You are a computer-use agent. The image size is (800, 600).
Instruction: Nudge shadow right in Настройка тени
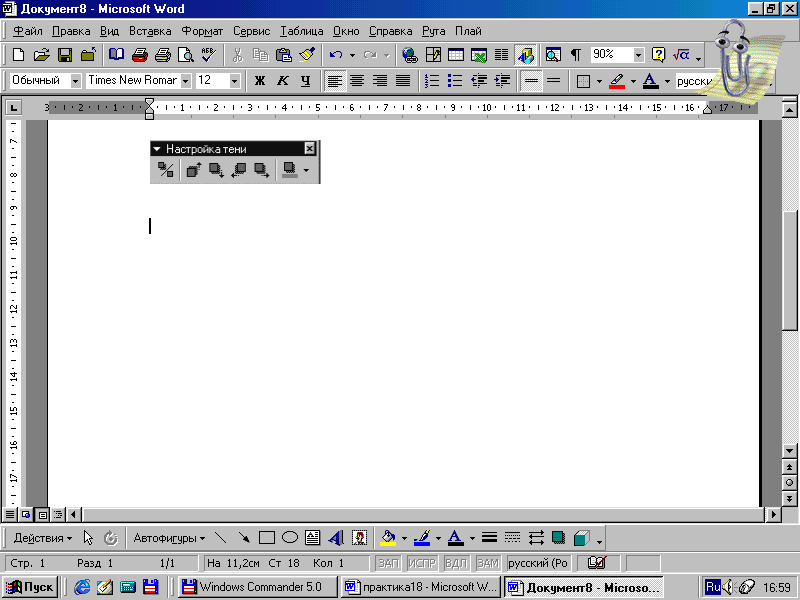click(262, 170)
